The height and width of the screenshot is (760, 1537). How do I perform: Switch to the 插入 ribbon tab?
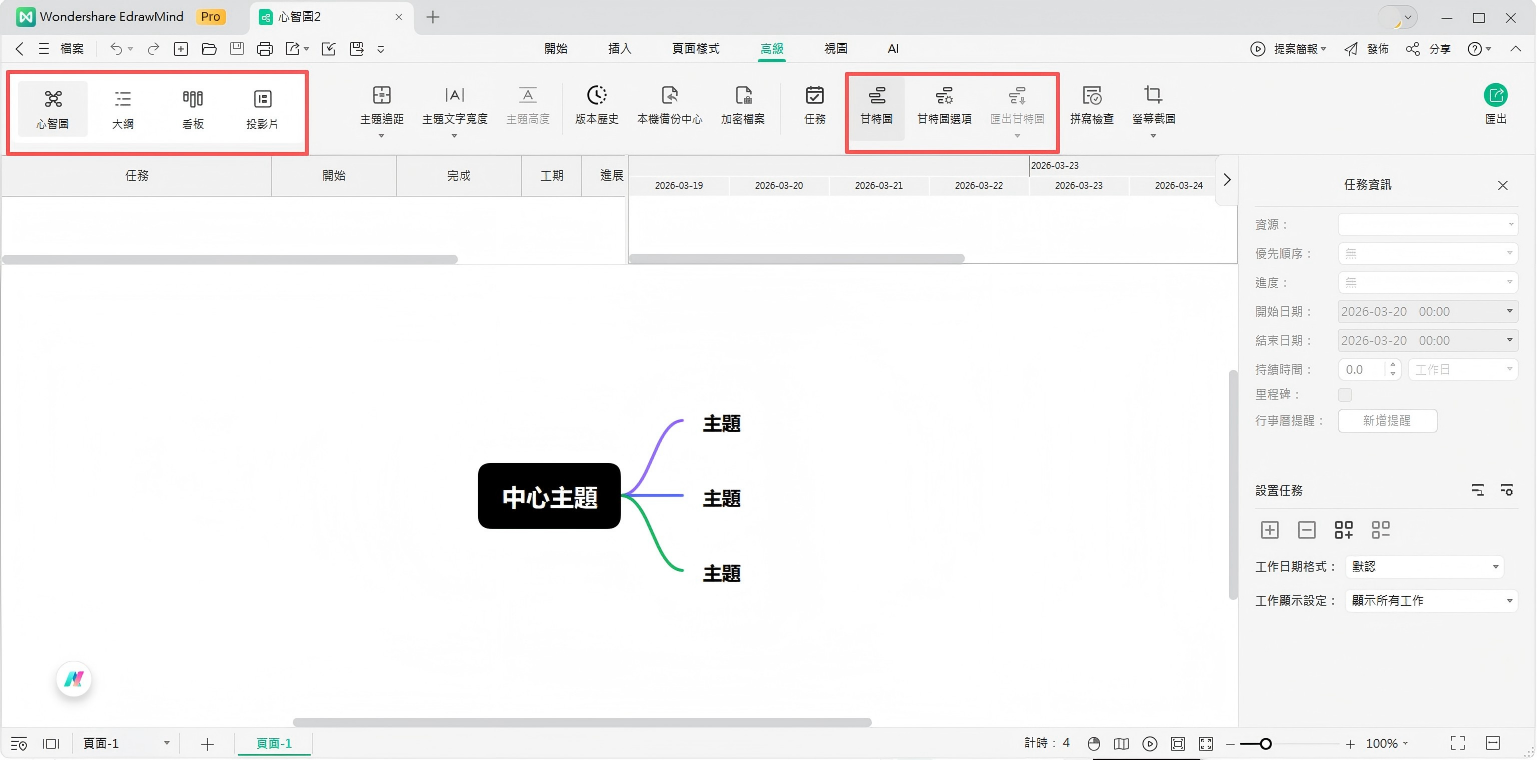[x=620, y=48]
